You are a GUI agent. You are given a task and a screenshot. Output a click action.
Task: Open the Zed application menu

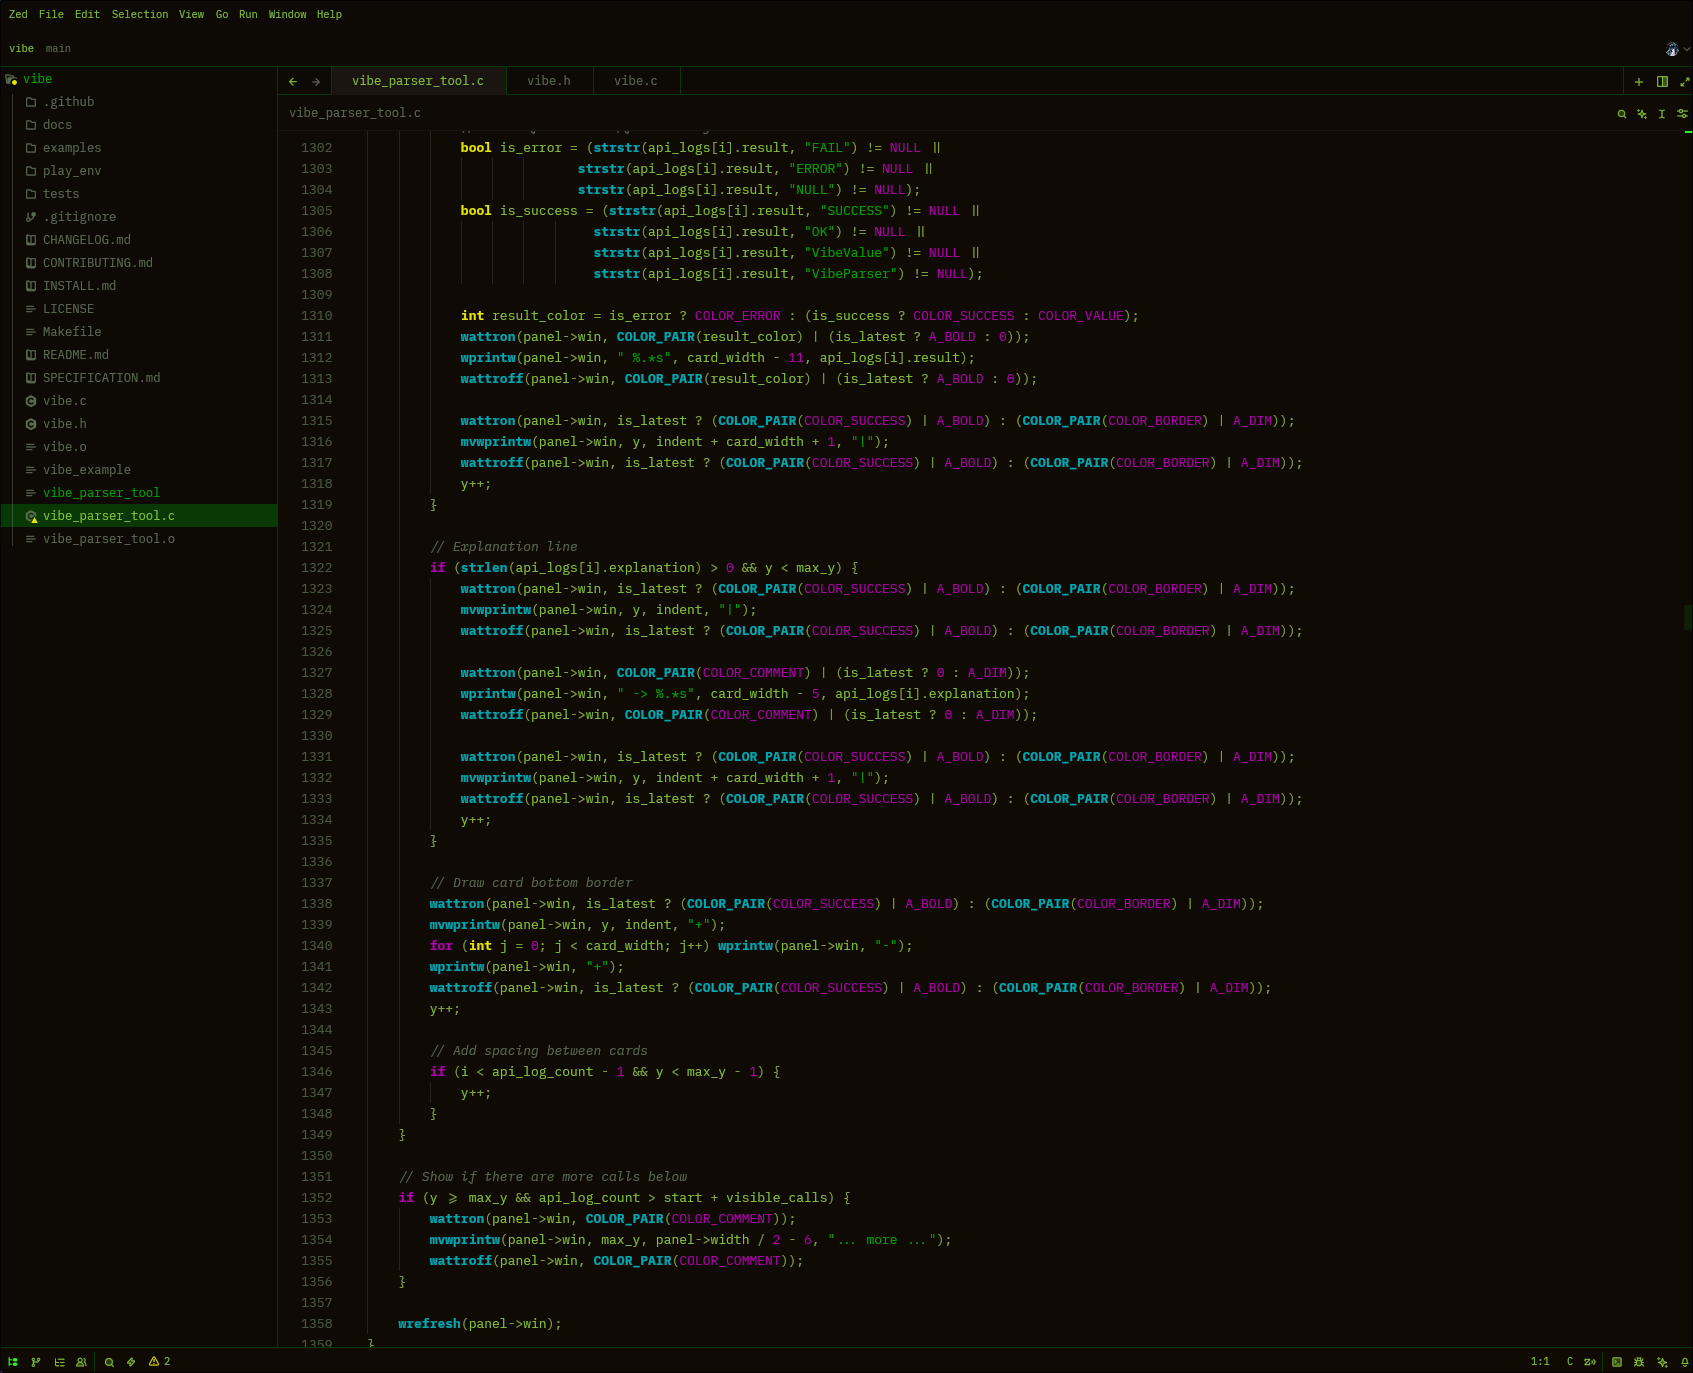[18, 14]
